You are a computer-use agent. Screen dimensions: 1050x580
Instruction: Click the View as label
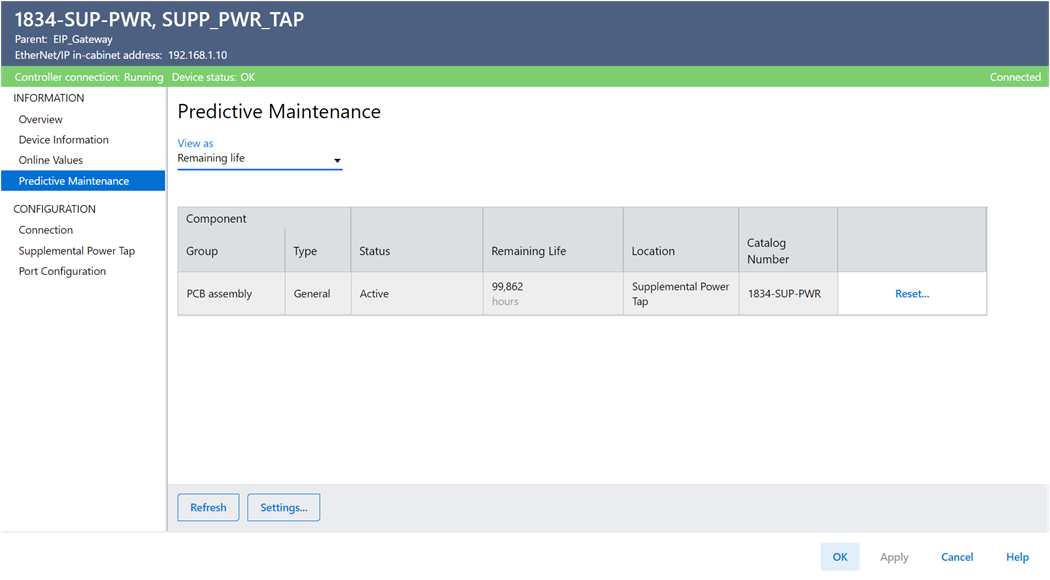coord(195,143)
